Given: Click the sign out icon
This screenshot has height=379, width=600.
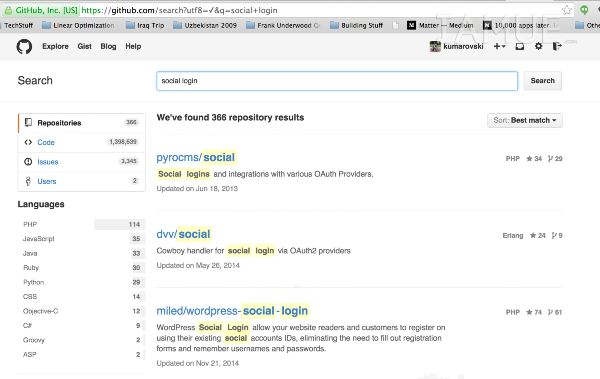Looking at the screenshot, I should click(557, 46).
